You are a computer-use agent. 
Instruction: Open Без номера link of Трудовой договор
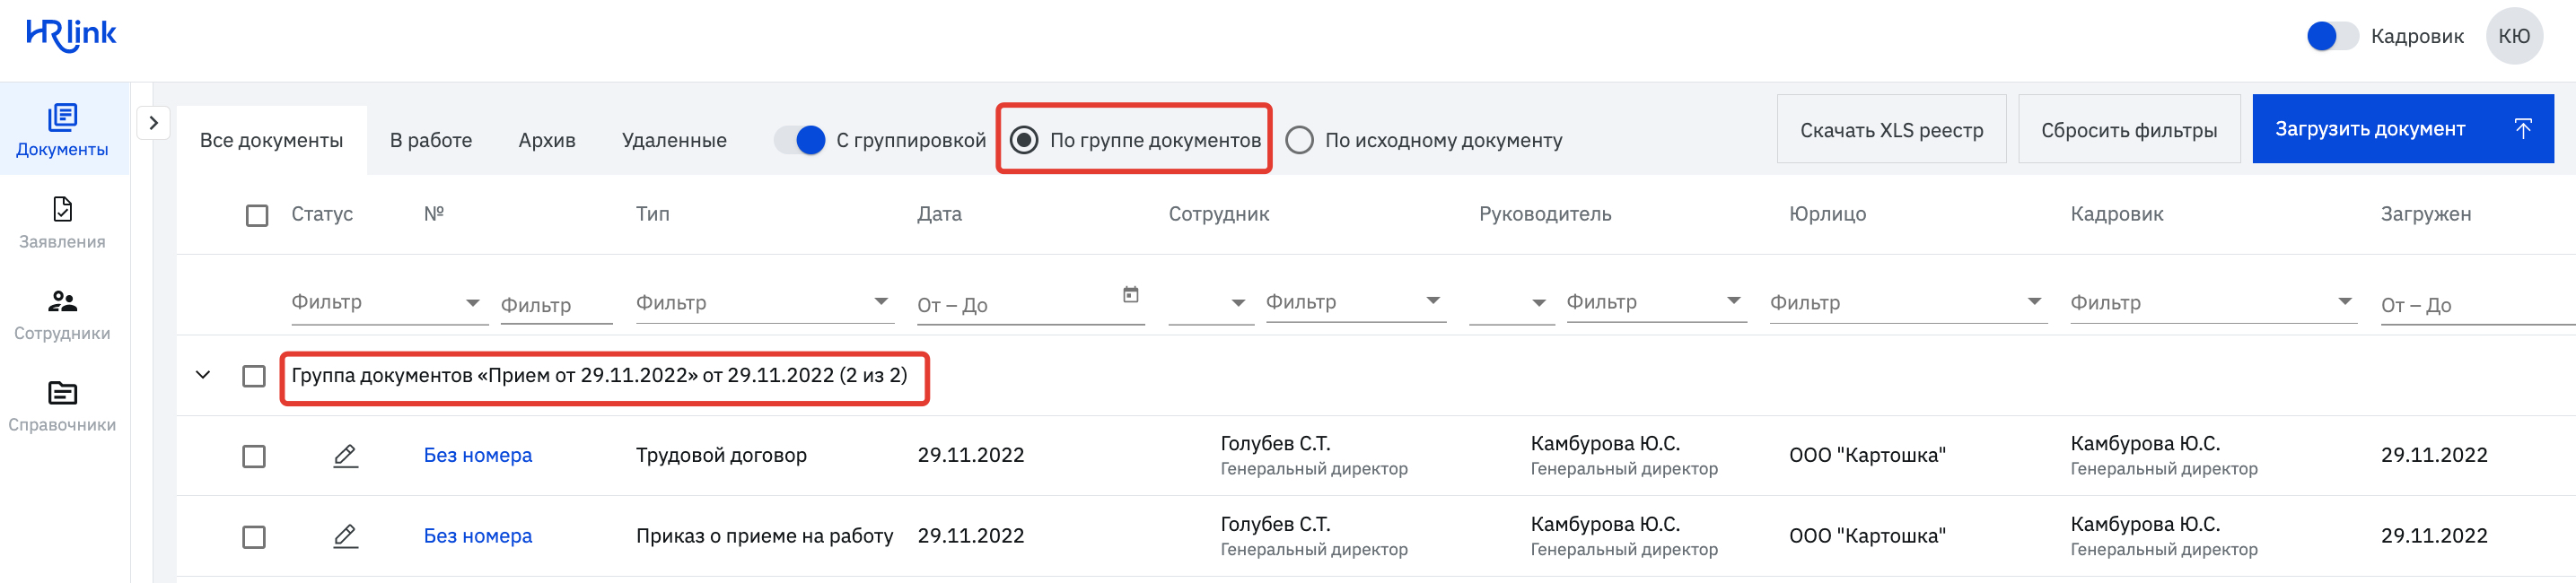[478, 455]
